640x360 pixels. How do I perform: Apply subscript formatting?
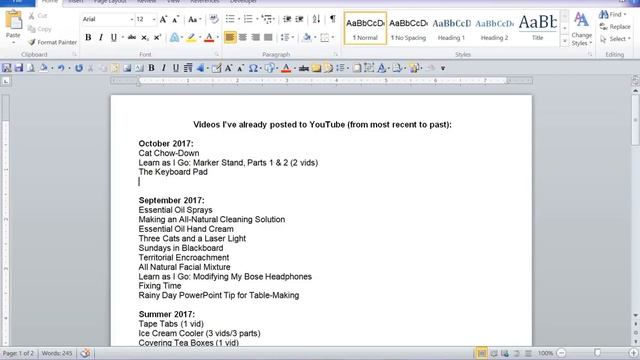(144, 38)
